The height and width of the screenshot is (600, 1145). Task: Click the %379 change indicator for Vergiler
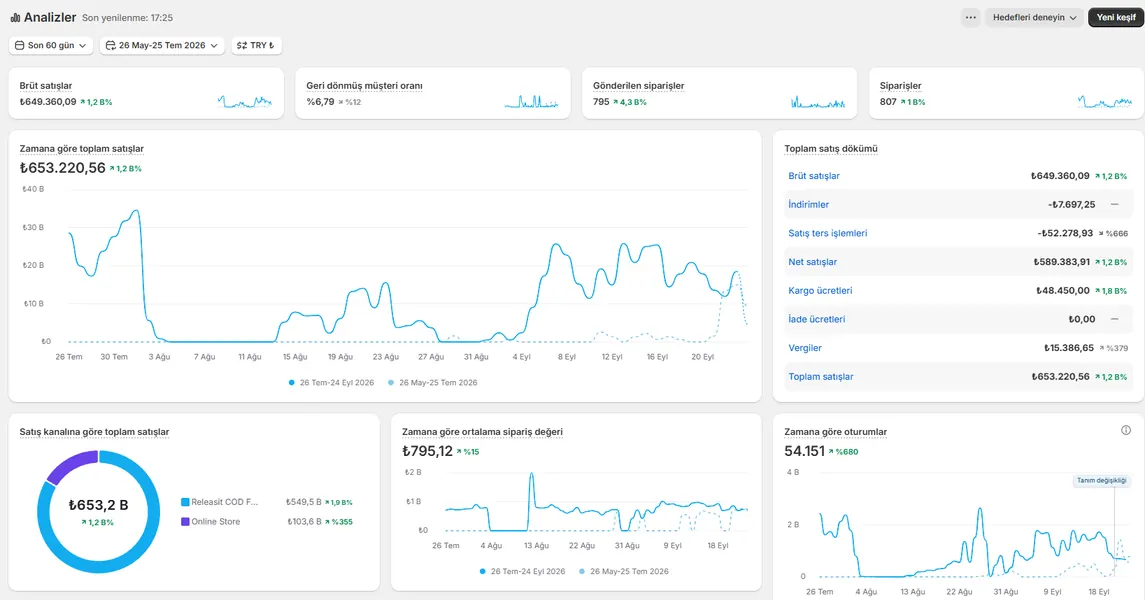(x=1113, y=348)
